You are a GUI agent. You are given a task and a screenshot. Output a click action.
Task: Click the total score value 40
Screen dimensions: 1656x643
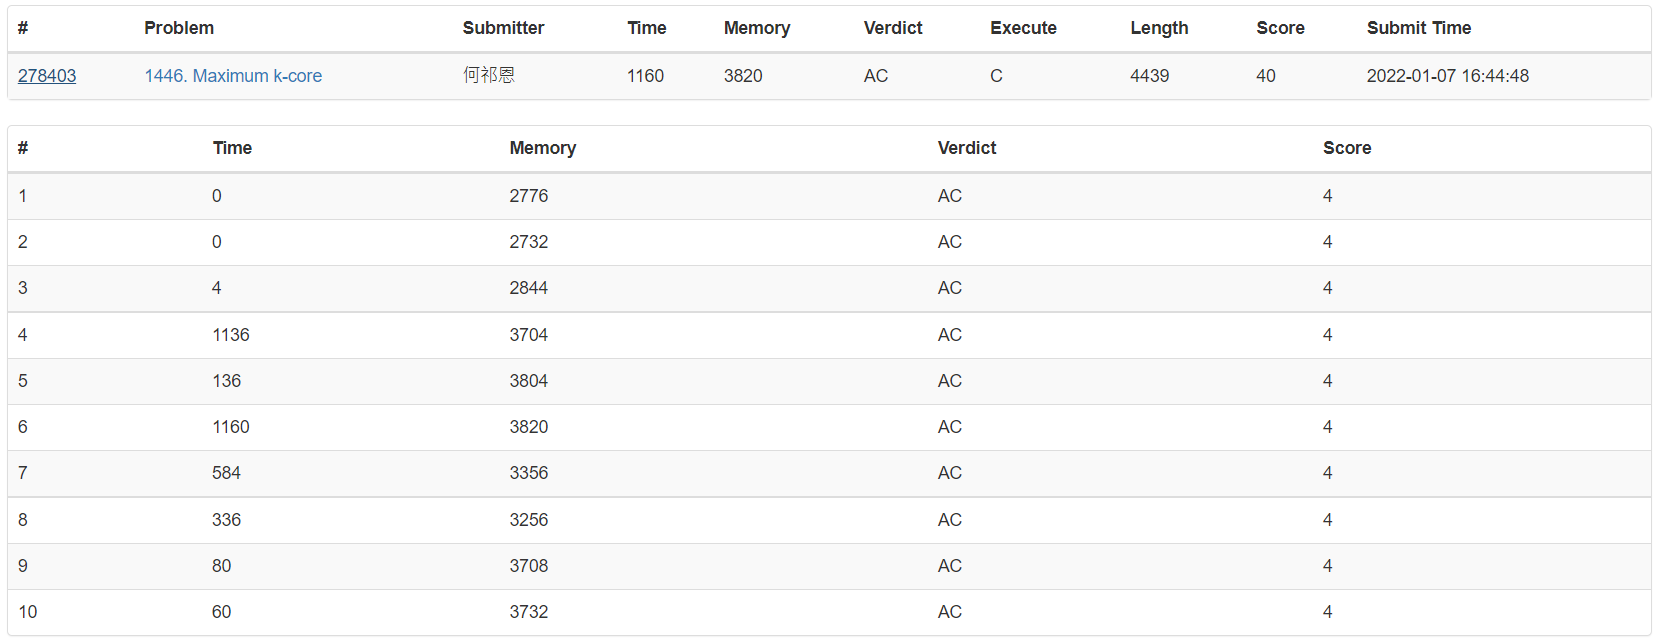[1266, 76]
